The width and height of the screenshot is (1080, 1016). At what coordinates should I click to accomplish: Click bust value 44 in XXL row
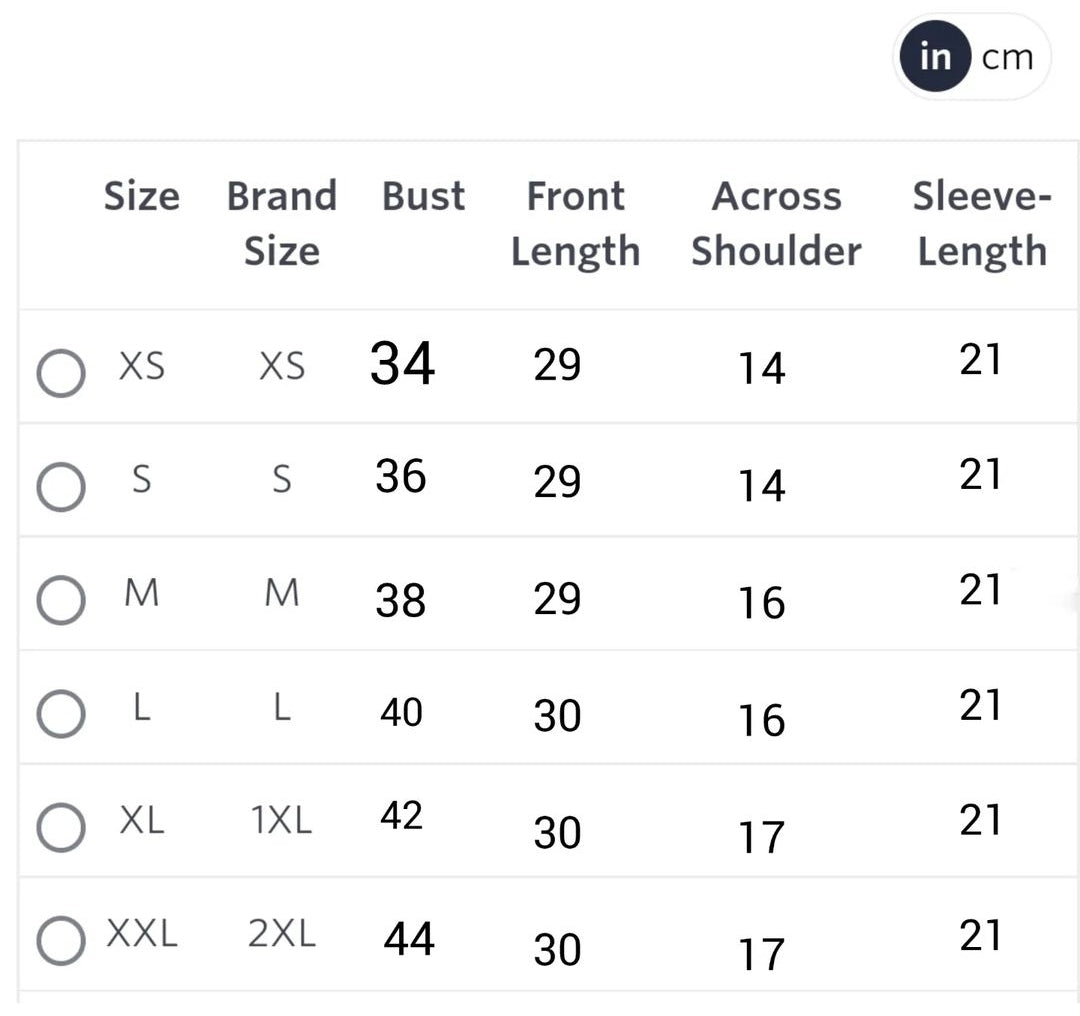pos(409,939)
